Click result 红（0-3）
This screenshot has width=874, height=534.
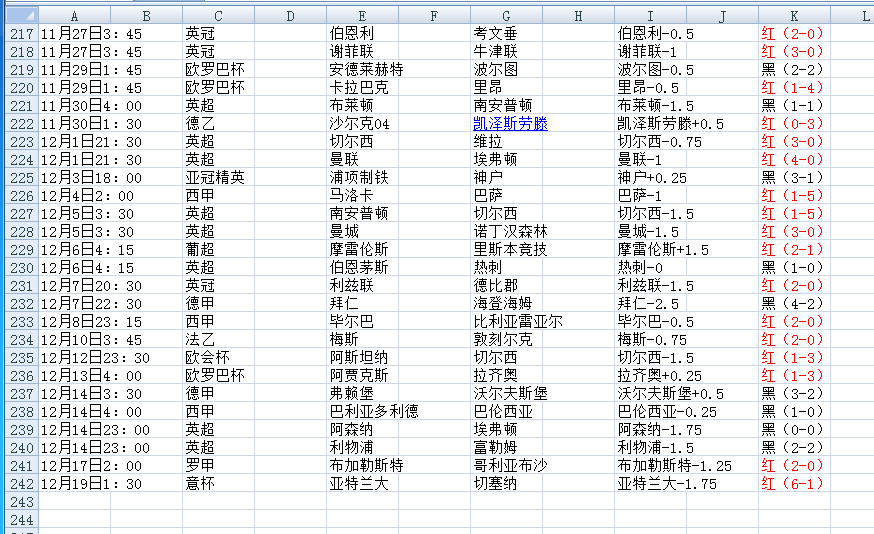[x=792, y=124]
